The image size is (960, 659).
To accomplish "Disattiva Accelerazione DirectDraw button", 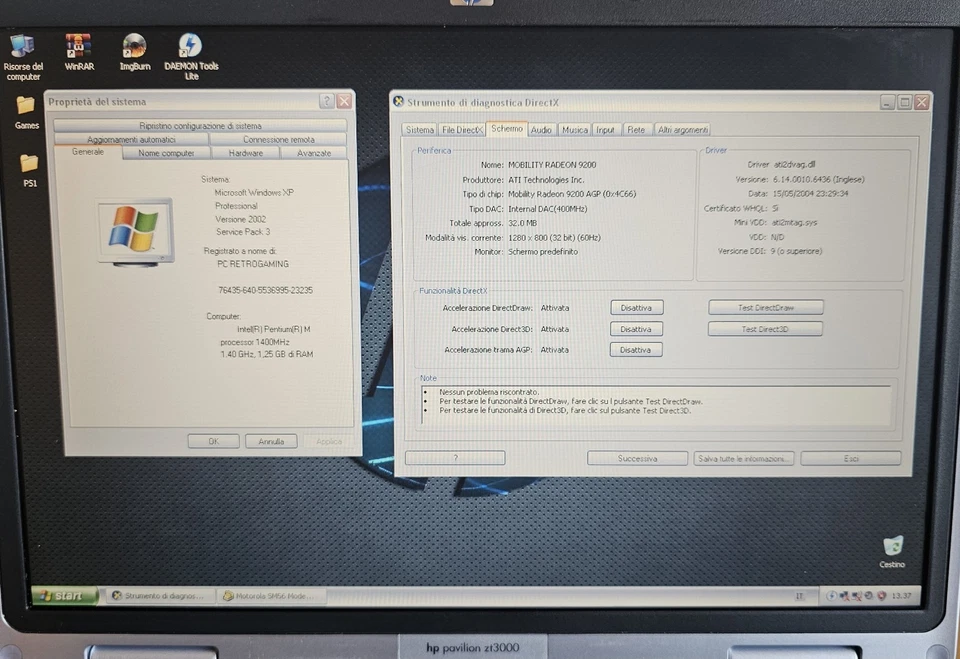I will coord(636,307).
